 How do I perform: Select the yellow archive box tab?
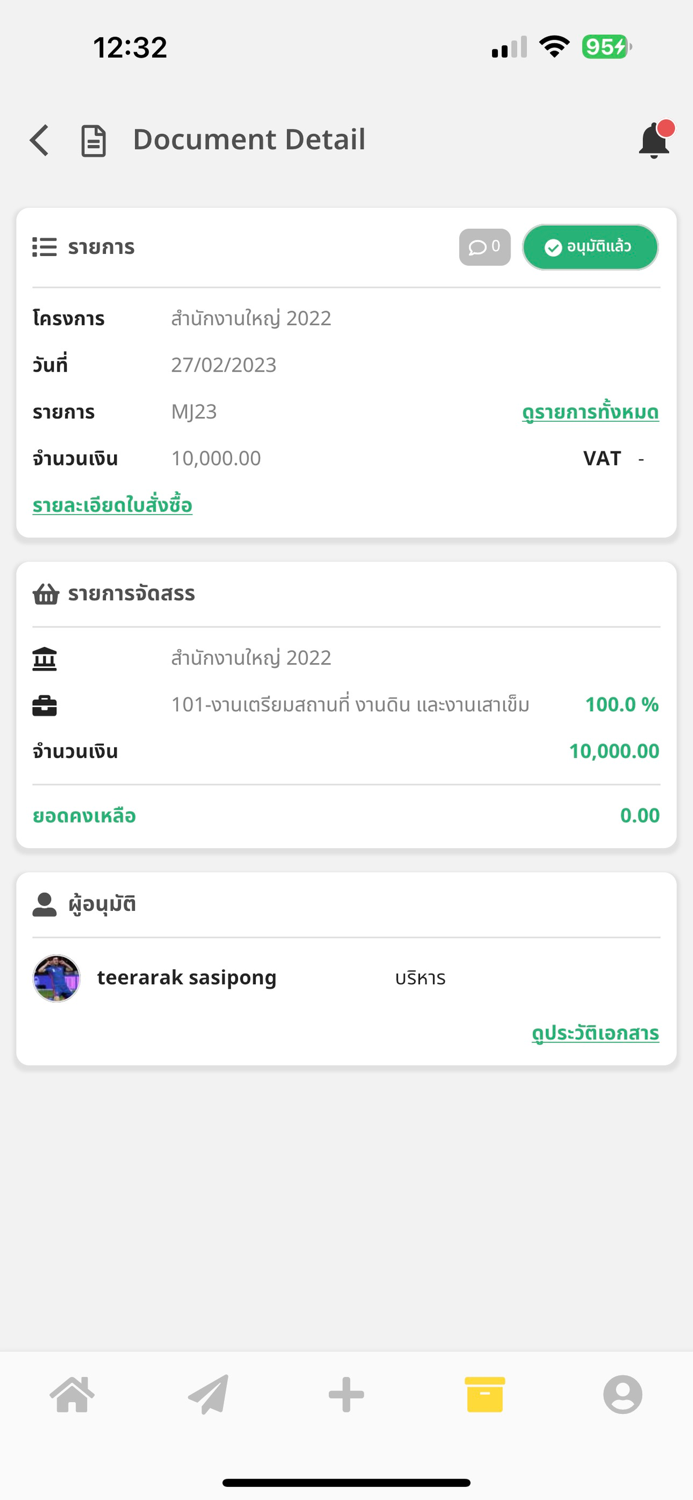(484, 1394)
